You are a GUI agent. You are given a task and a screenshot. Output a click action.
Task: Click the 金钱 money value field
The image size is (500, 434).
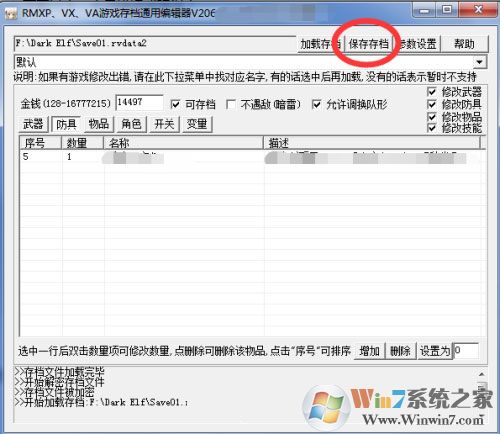(x=139, y=103)
